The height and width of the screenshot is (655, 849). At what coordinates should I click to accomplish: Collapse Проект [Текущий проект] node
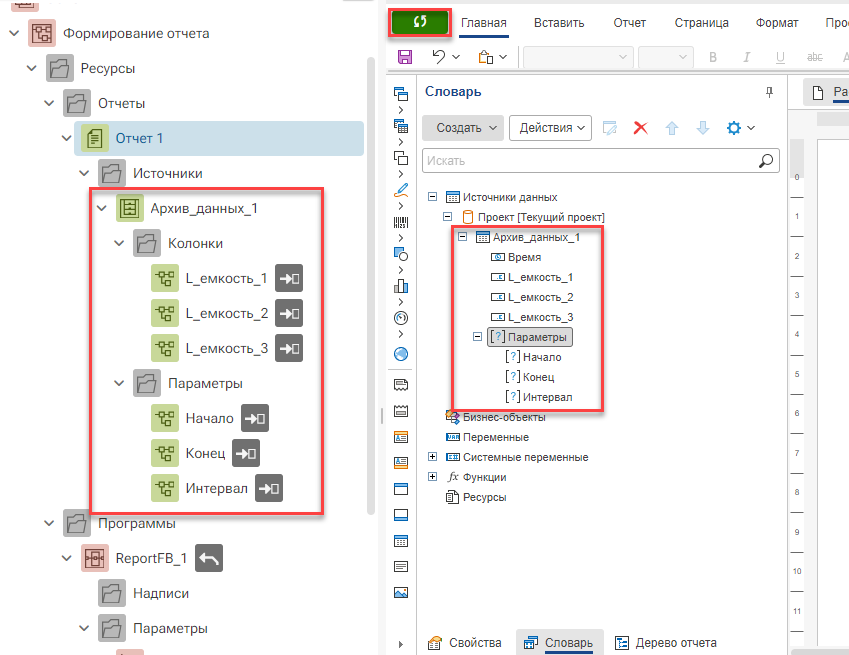(x=447, y=217)
